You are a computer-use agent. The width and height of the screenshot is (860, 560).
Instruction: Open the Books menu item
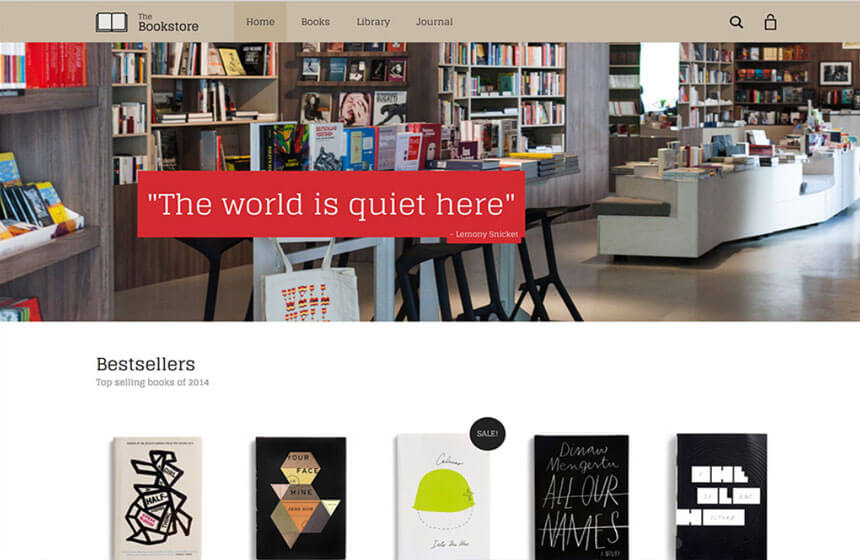pyautogui.click(x=315, y=22)
